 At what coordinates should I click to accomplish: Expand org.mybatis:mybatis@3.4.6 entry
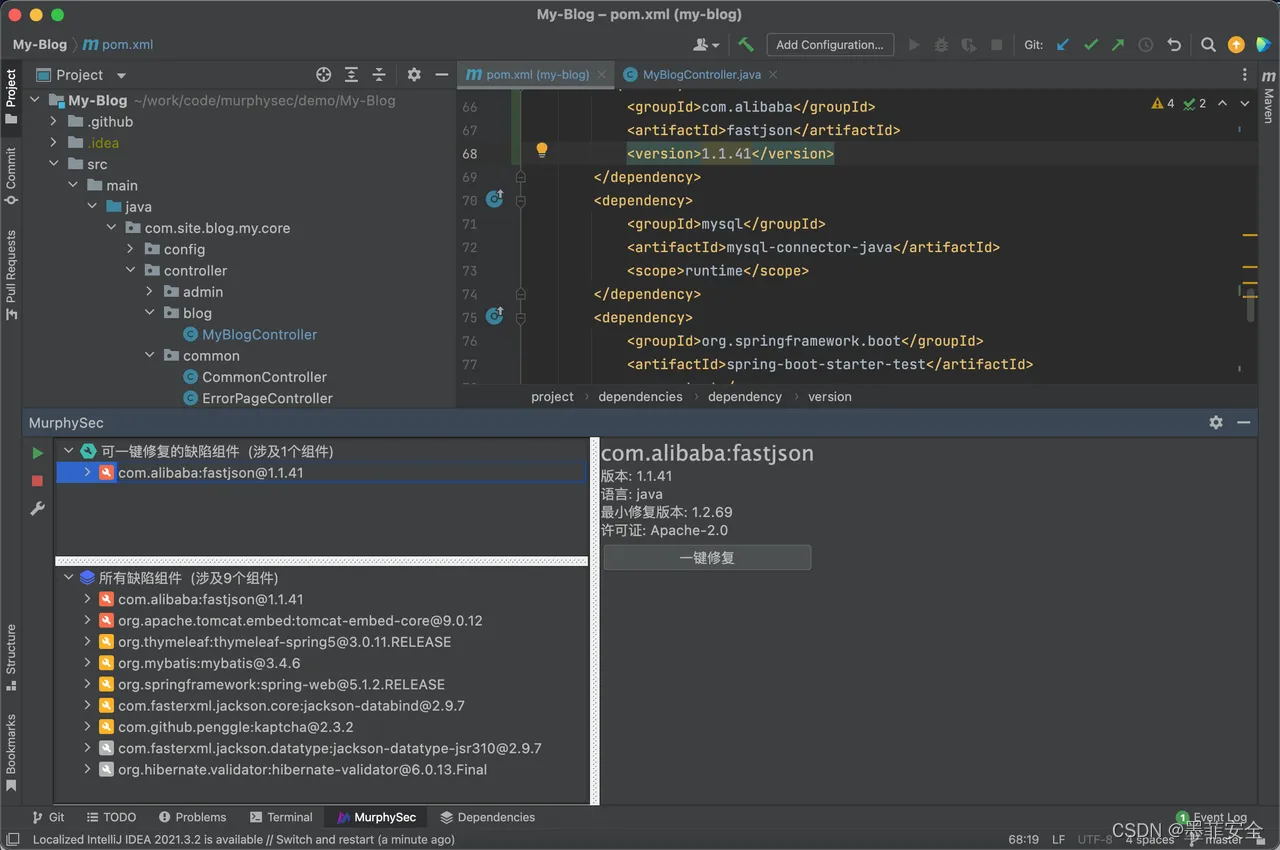tap(88, 663)
